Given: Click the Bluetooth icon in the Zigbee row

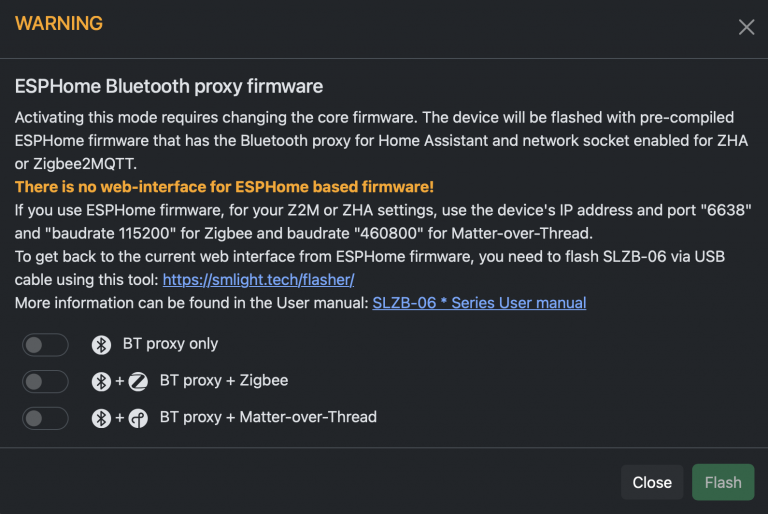Looking at the screenshot, I should (x=101, y=381).
